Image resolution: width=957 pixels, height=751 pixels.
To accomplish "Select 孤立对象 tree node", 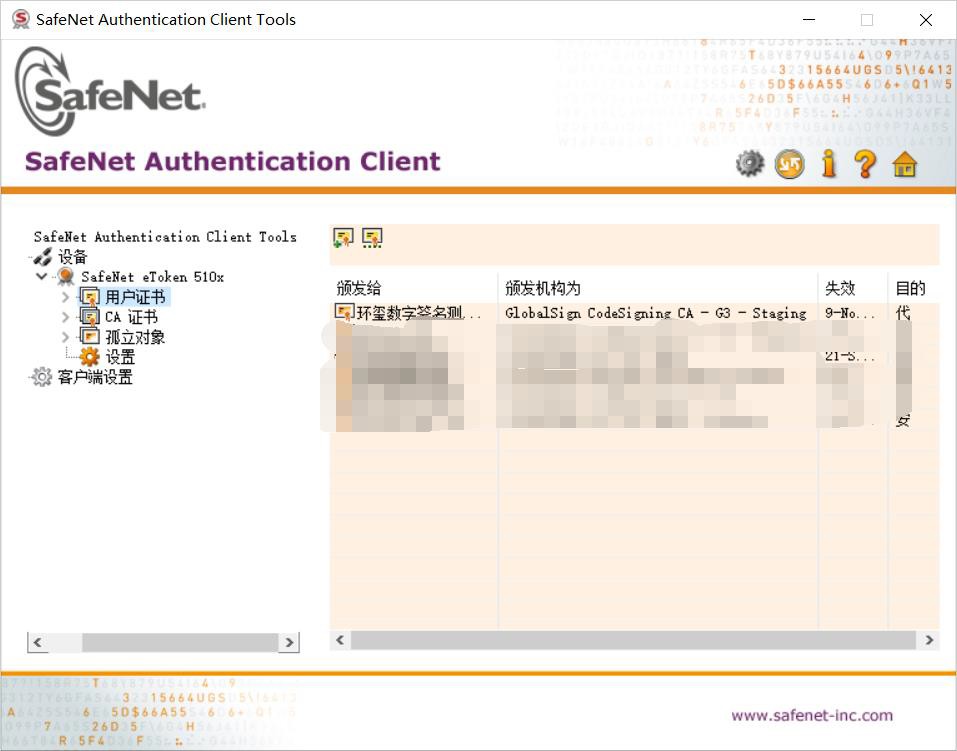I will 135,337.
